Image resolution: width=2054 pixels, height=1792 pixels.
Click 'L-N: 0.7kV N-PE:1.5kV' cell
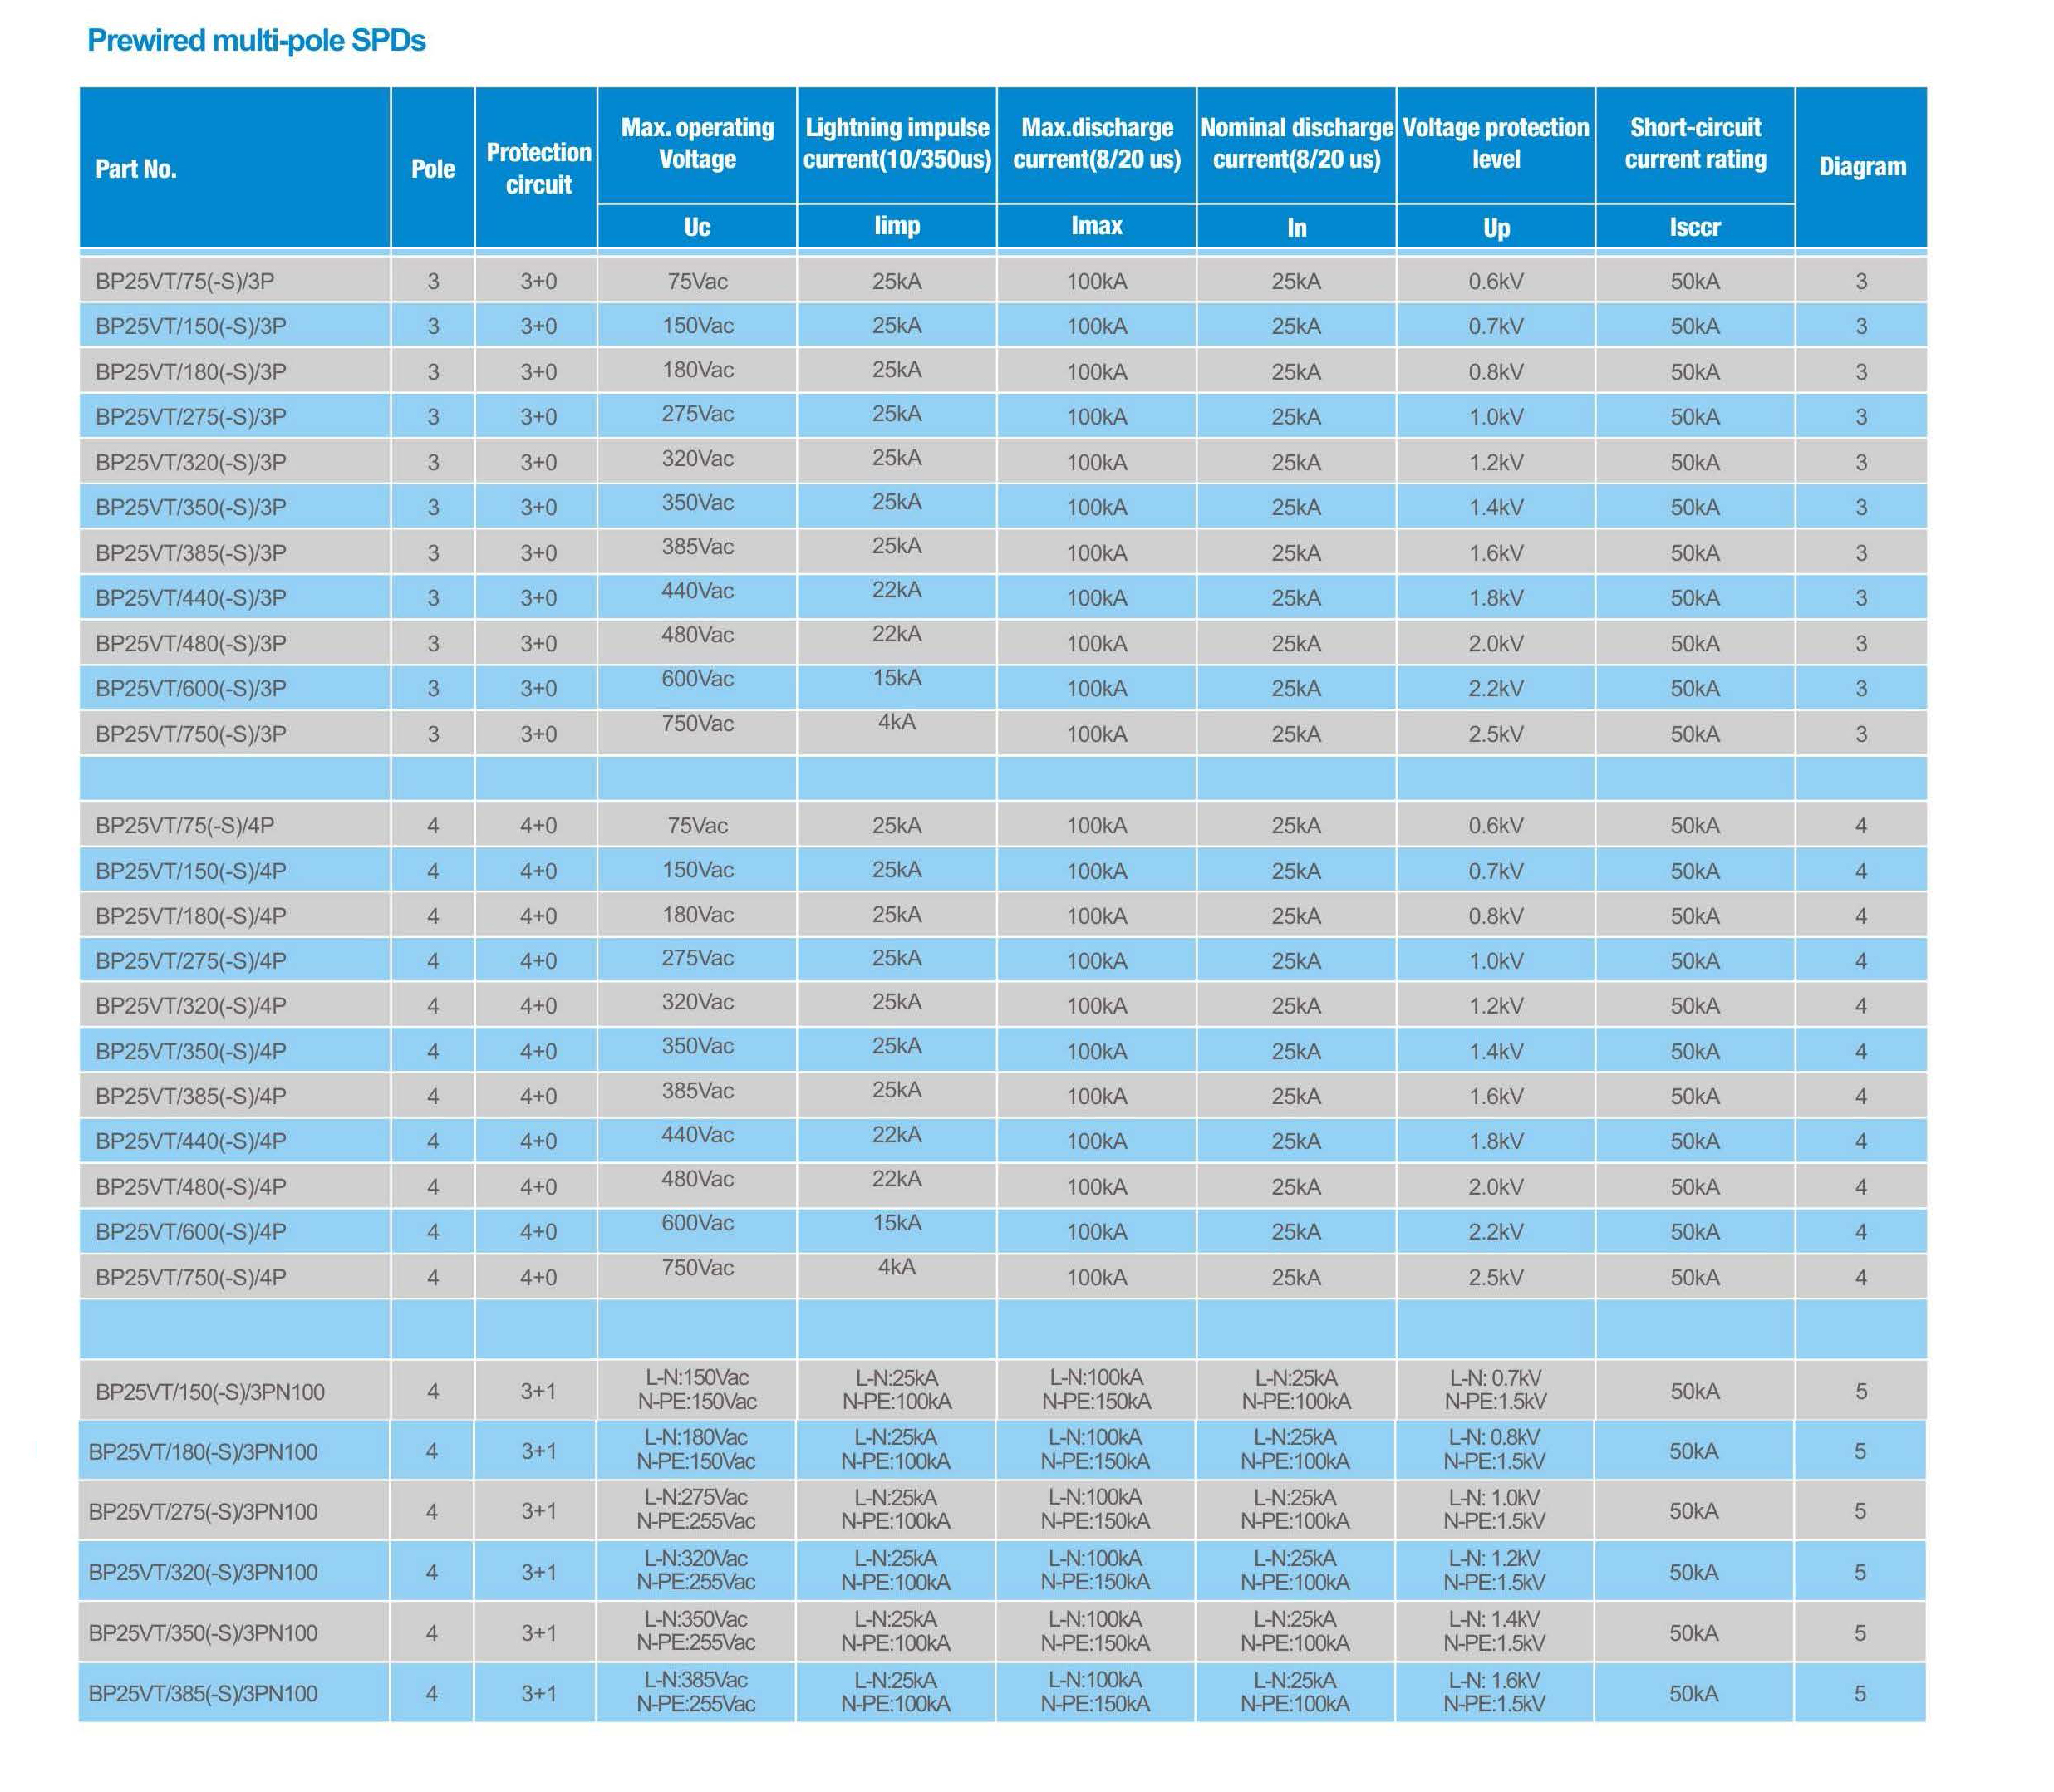pyautogui.click(x=1495, y=1390)
